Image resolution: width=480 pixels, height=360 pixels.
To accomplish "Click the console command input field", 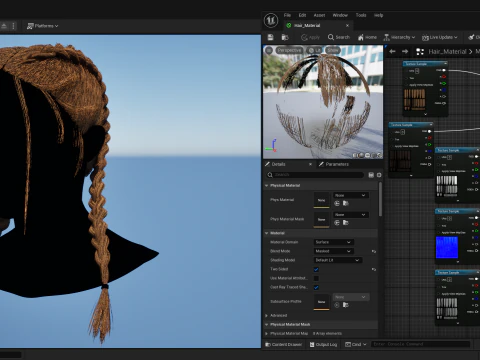I will pos(421,344).
